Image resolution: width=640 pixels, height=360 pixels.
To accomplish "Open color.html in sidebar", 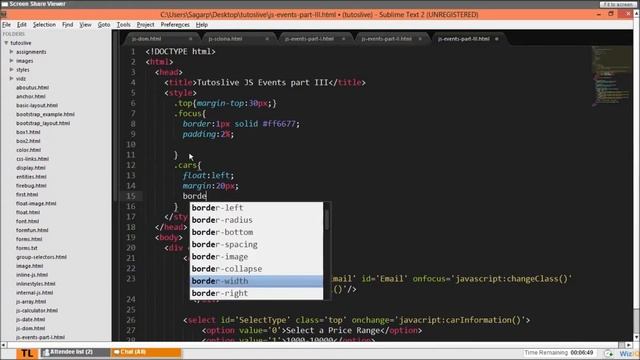I will click(x=28, y=150).
